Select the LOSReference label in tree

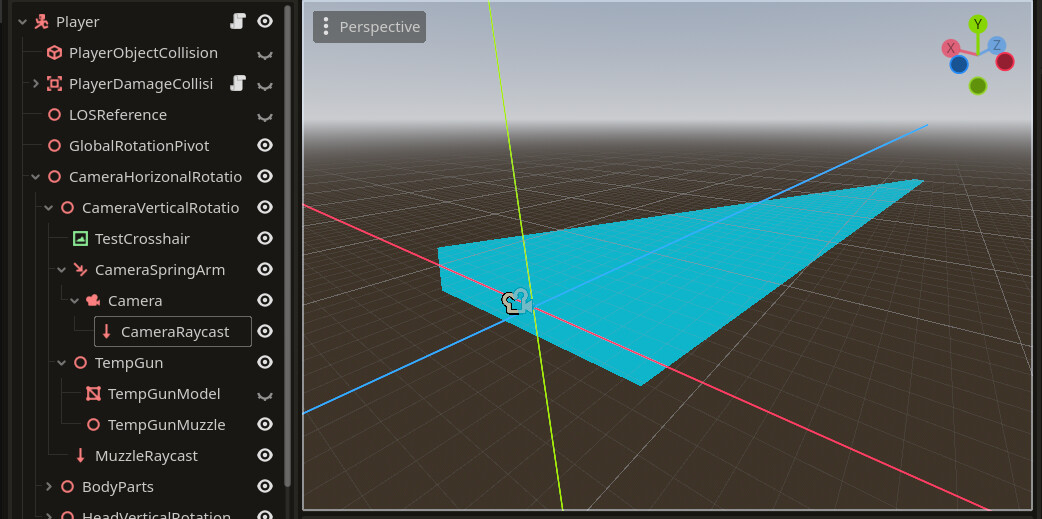coord(118,115)
